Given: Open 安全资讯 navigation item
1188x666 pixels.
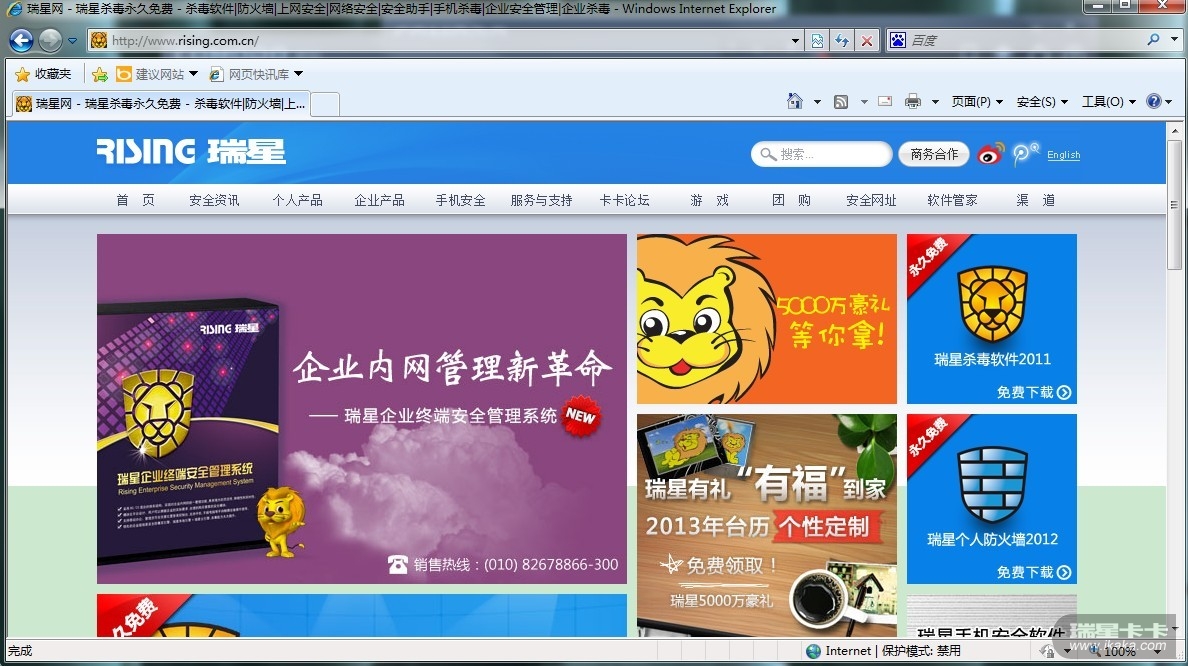Looking at the screenshot, I should coord(214,200).
